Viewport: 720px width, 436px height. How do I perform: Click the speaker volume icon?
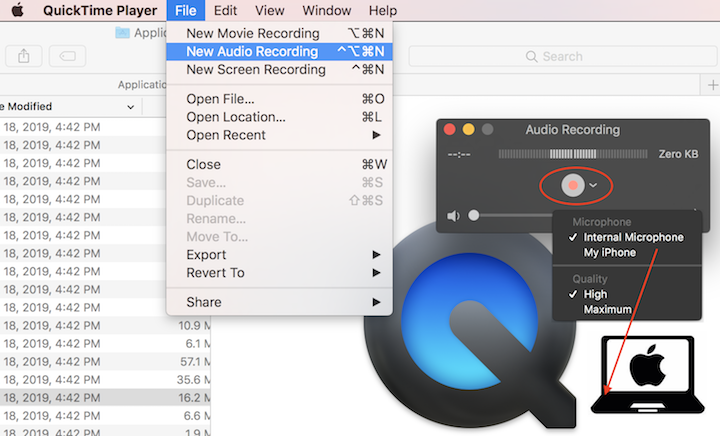[453, 216]
